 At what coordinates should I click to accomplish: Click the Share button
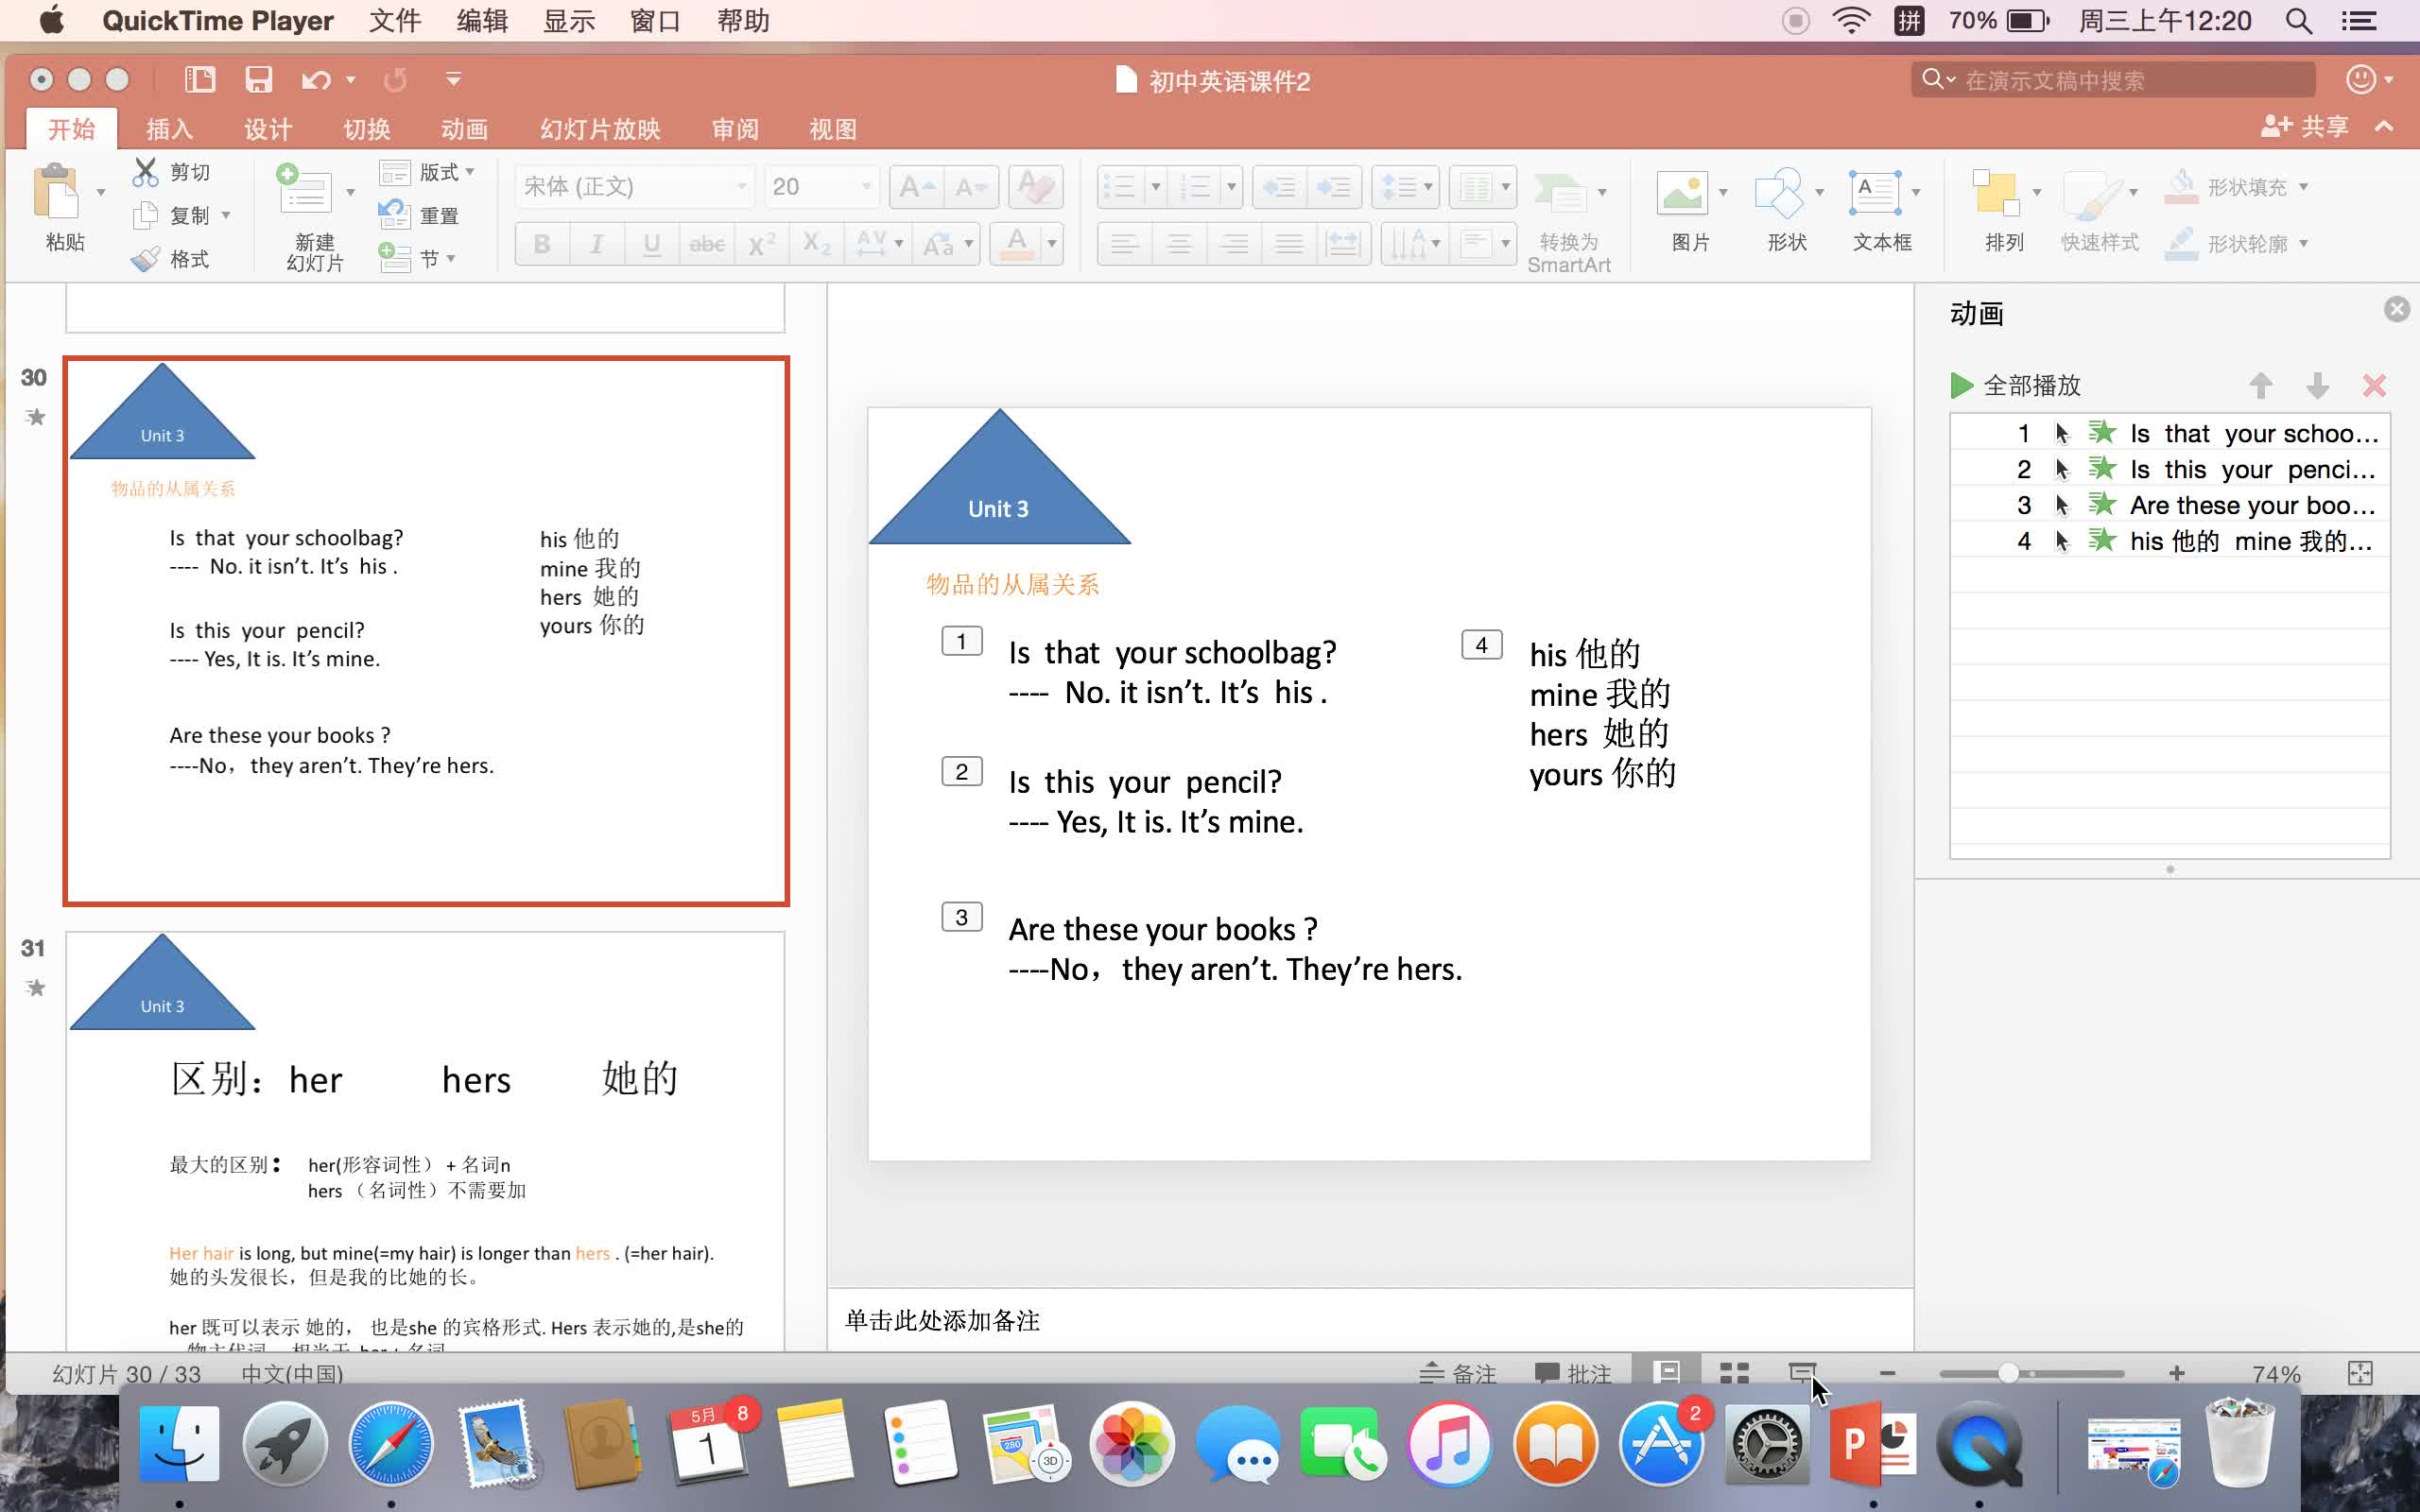(2304, 126)
